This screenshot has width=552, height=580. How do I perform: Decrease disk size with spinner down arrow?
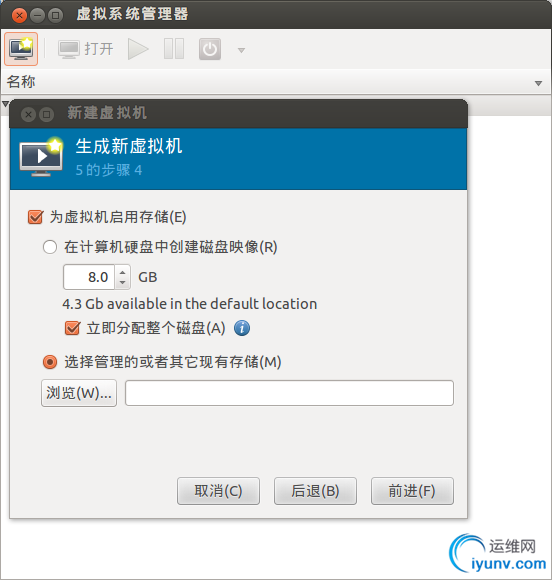pos(122,283)
